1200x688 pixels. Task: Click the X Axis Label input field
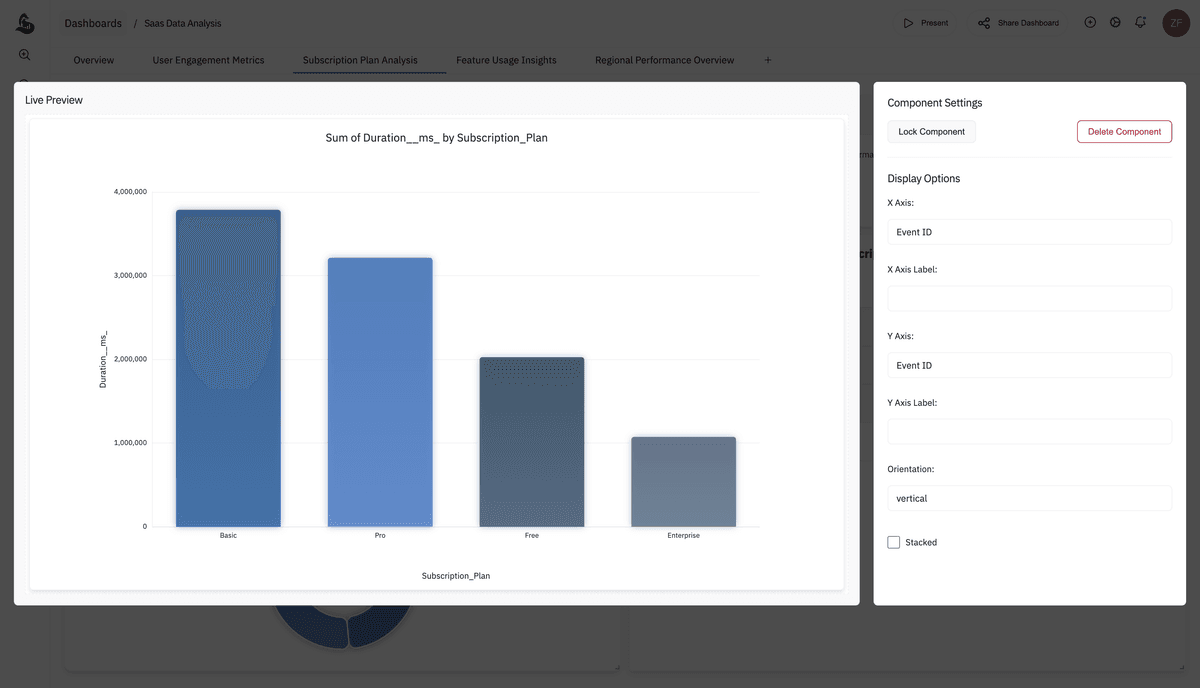1029,298
